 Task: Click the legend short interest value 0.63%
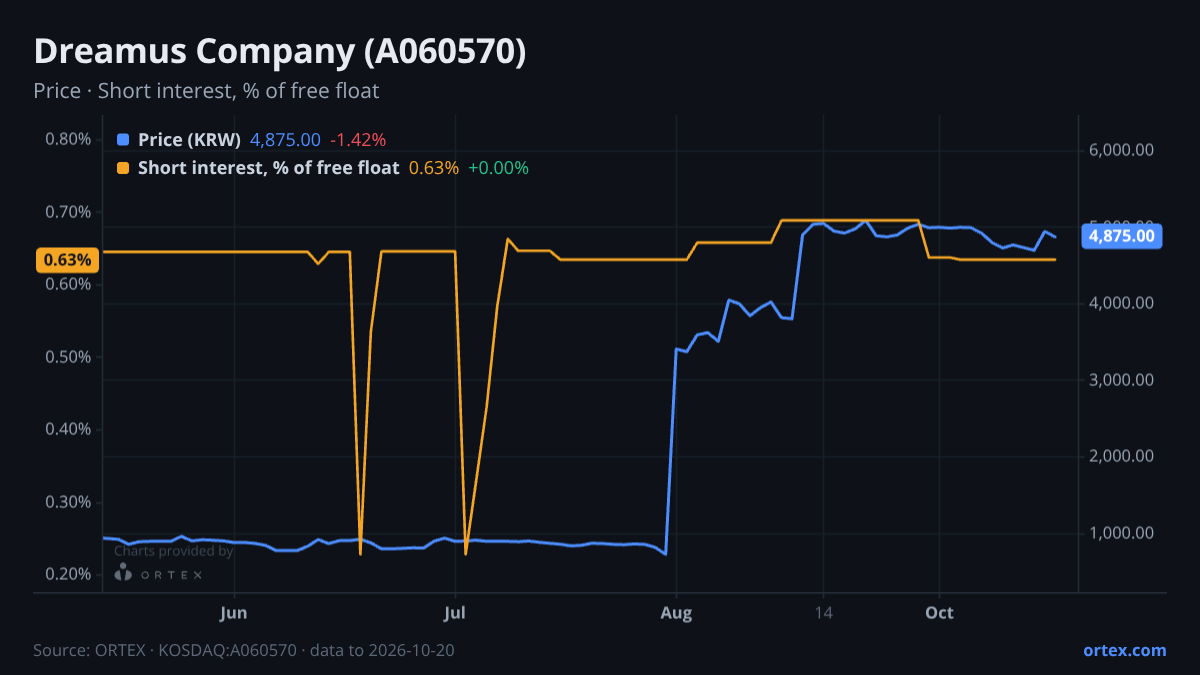pos(434,168)
